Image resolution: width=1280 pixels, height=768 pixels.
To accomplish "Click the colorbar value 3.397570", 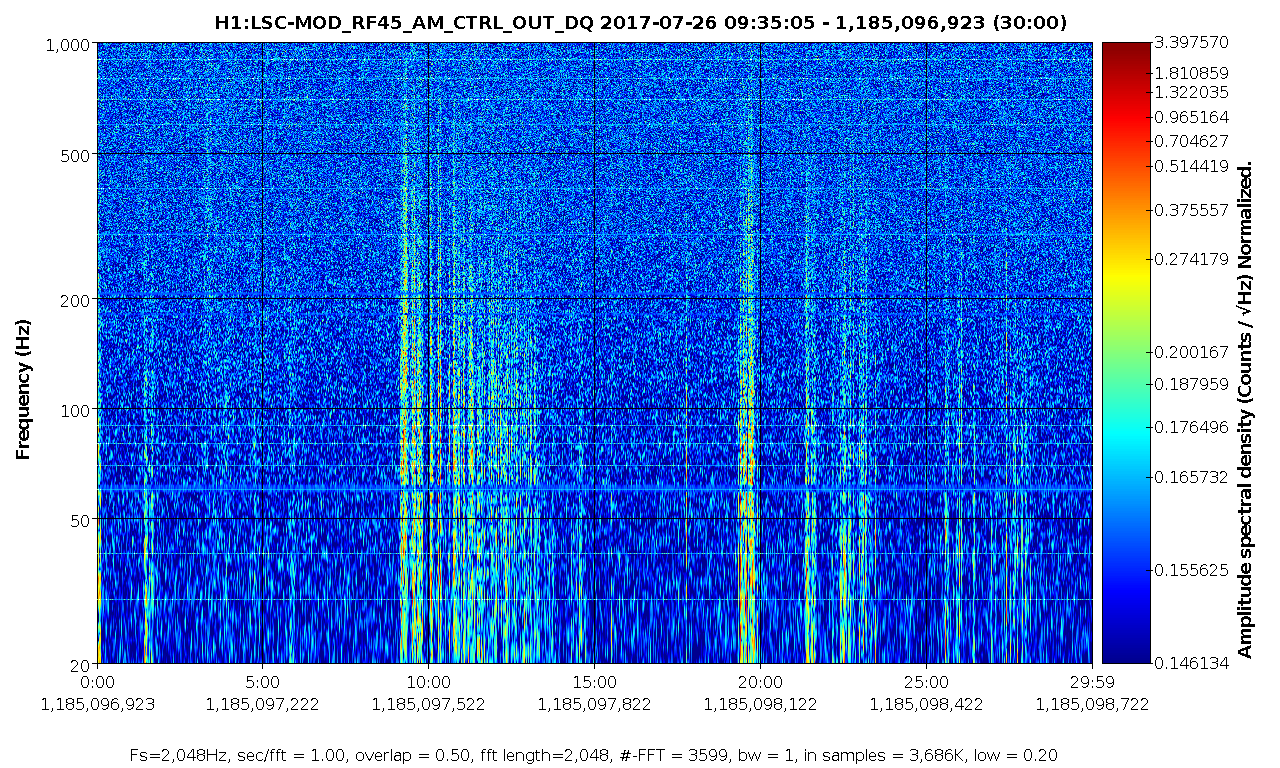I will (x=1191, y=44).
